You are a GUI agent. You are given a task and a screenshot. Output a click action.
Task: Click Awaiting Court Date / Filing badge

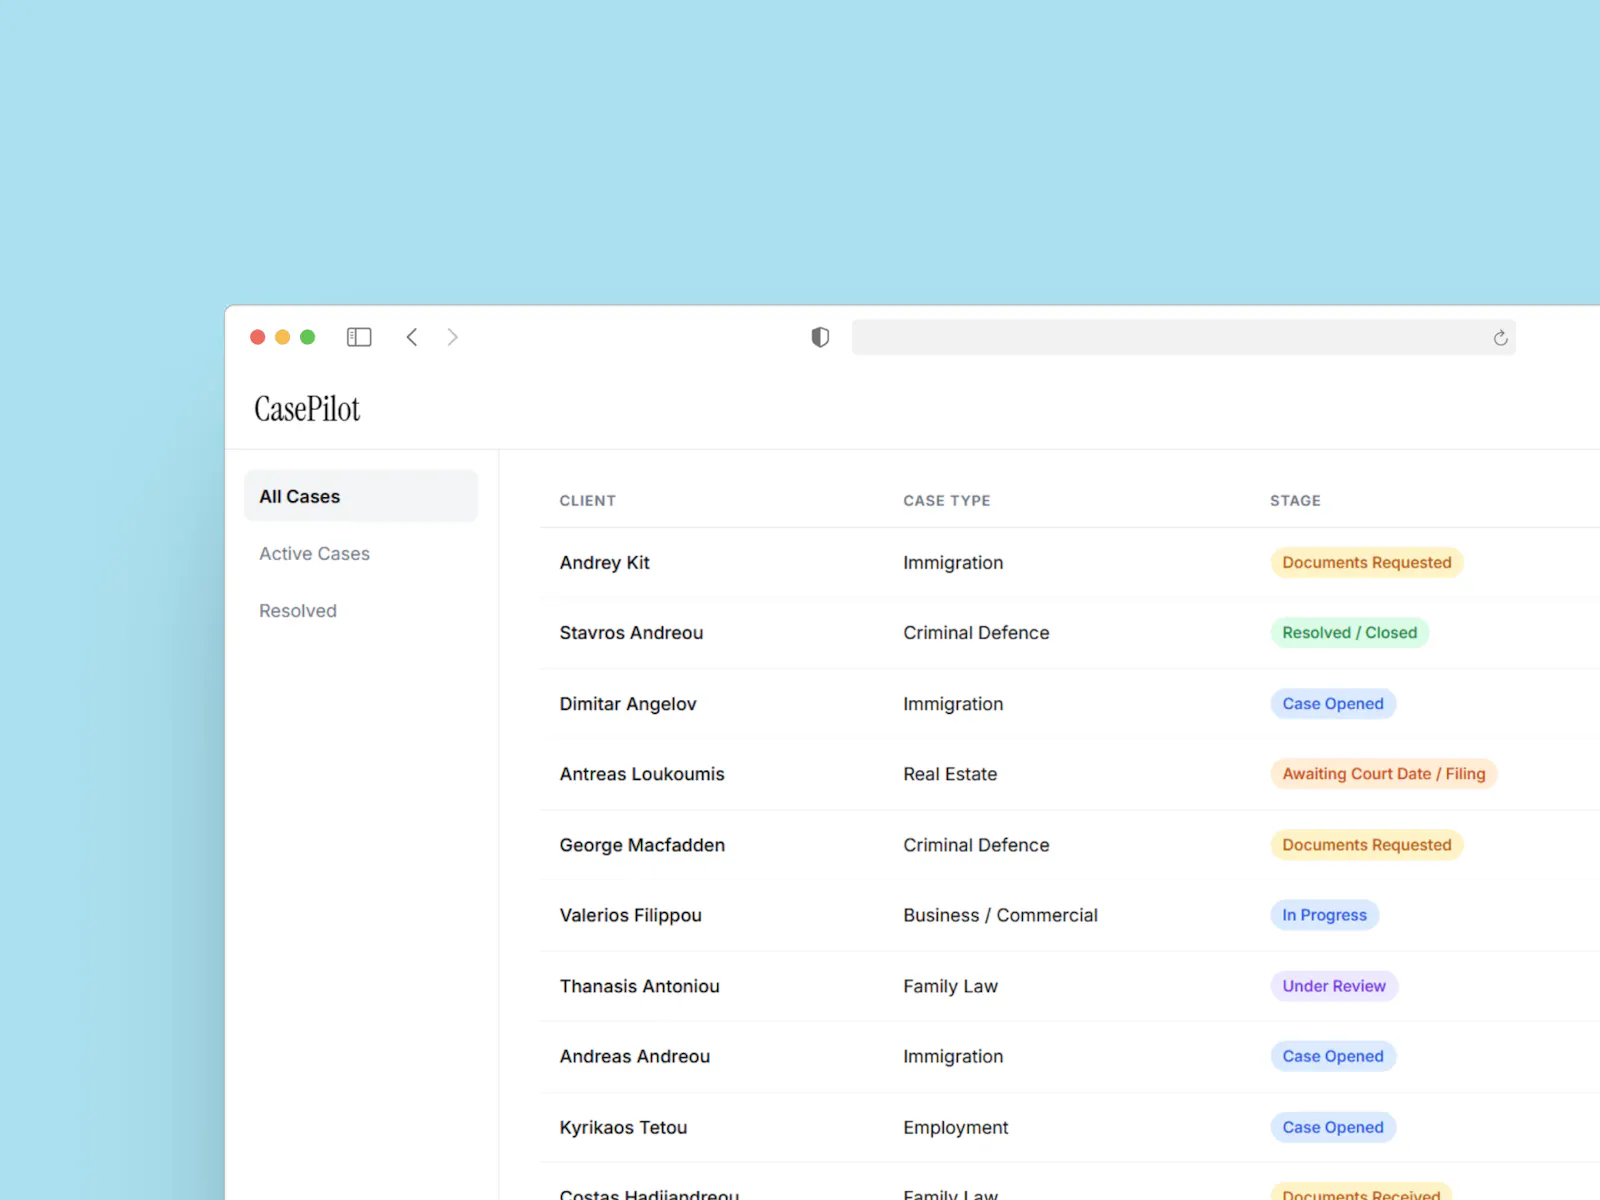1383,773
